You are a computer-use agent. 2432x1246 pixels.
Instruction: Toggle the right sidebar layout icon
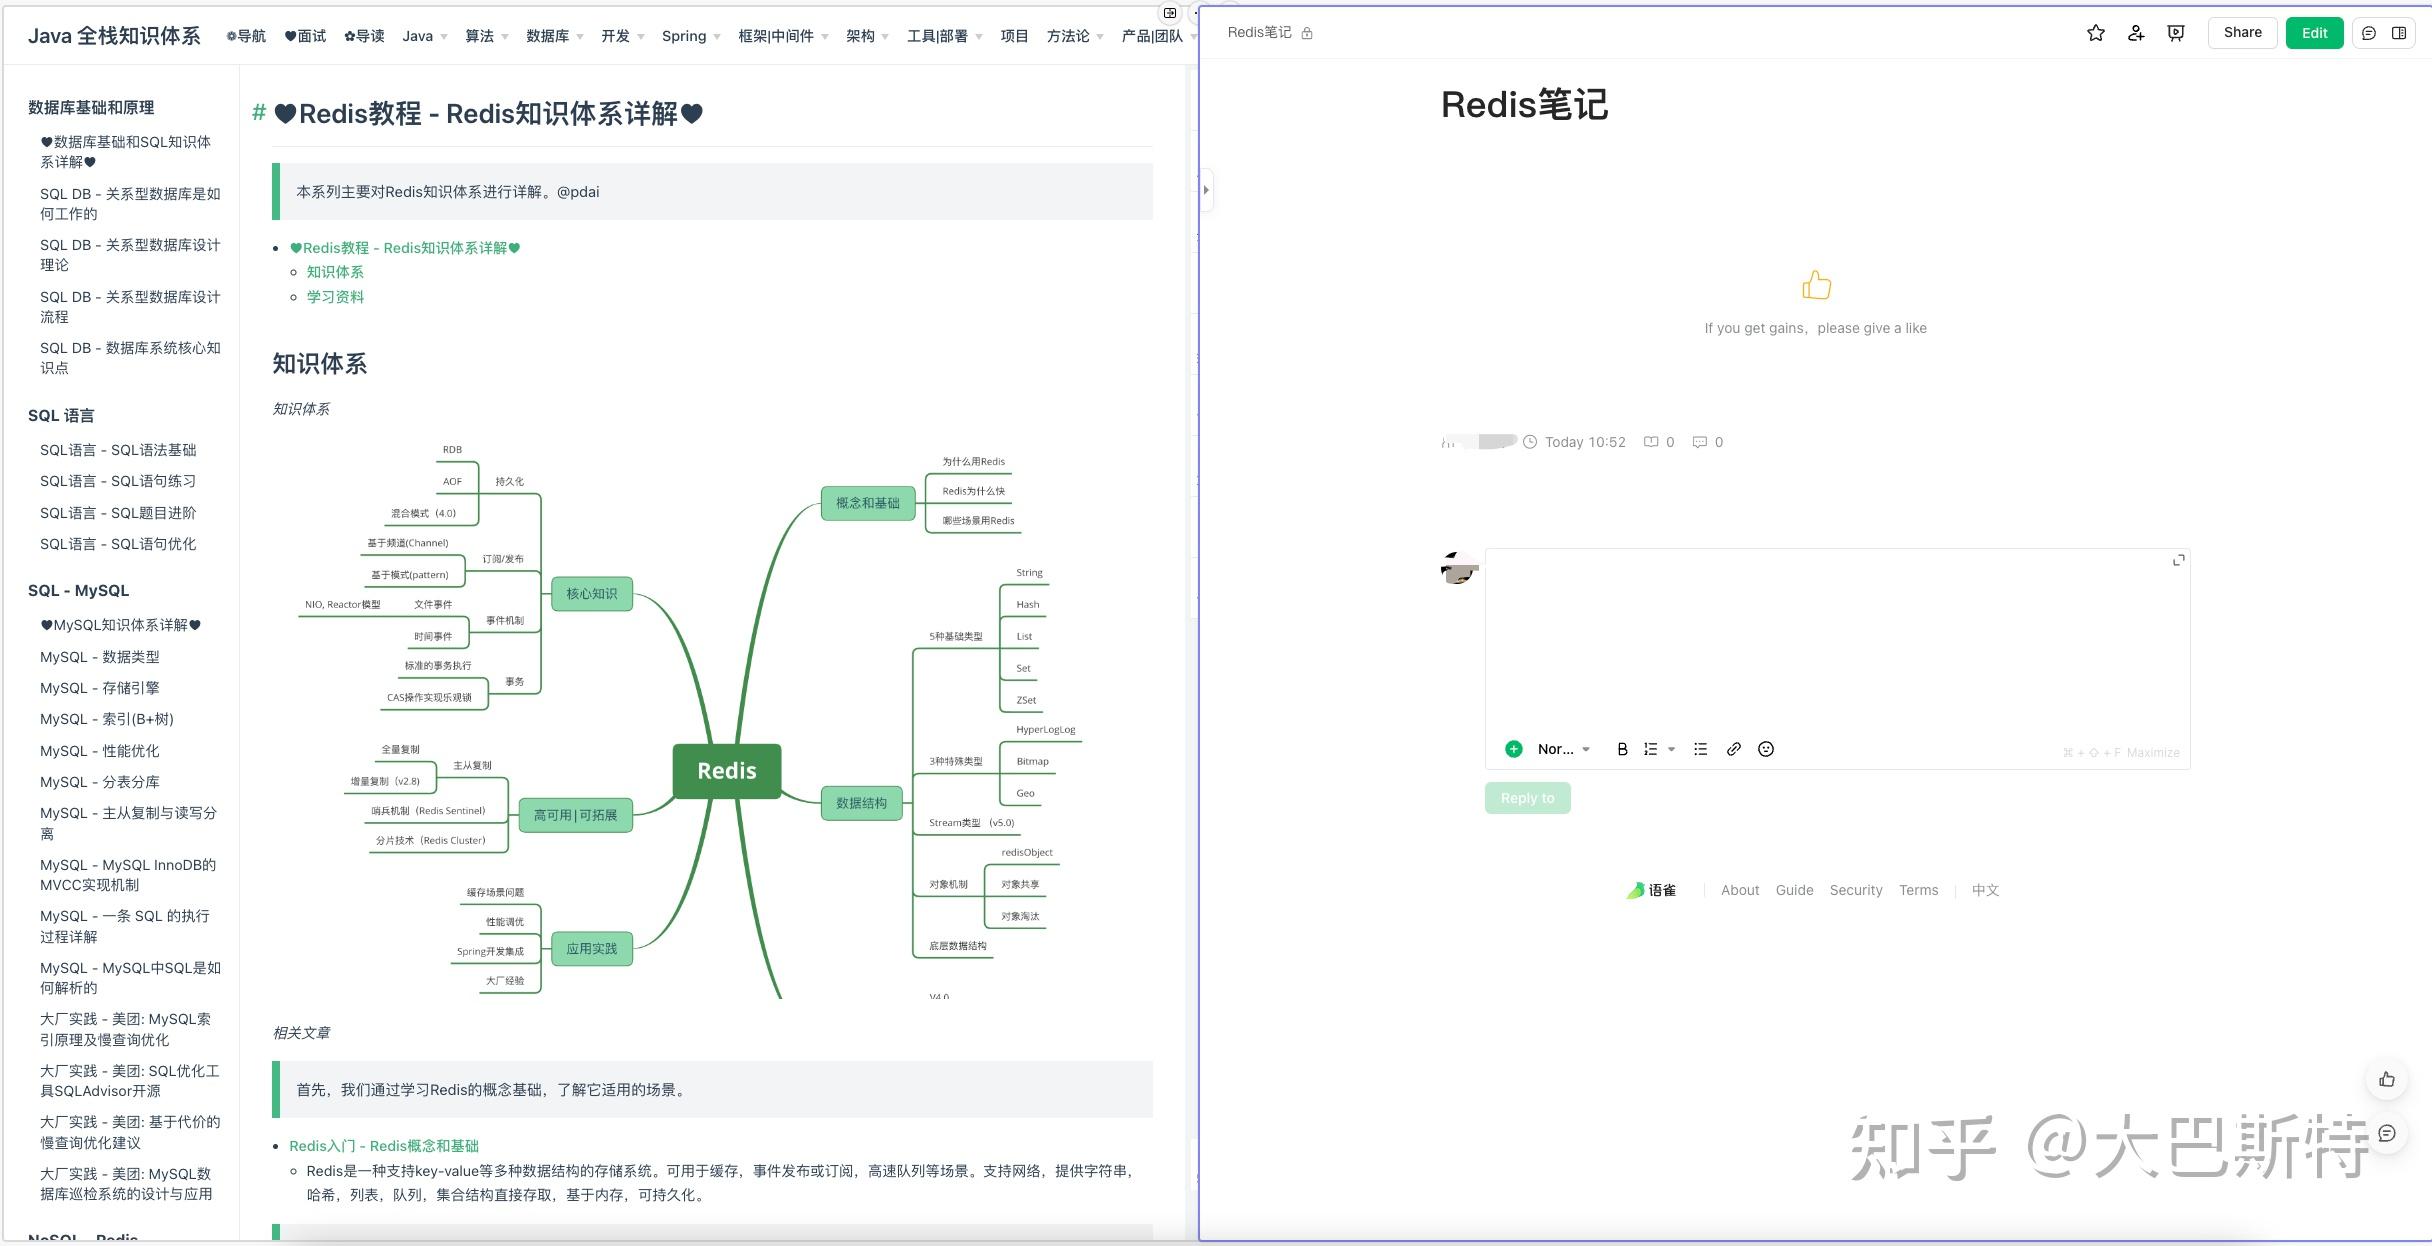click(2399, 33)
